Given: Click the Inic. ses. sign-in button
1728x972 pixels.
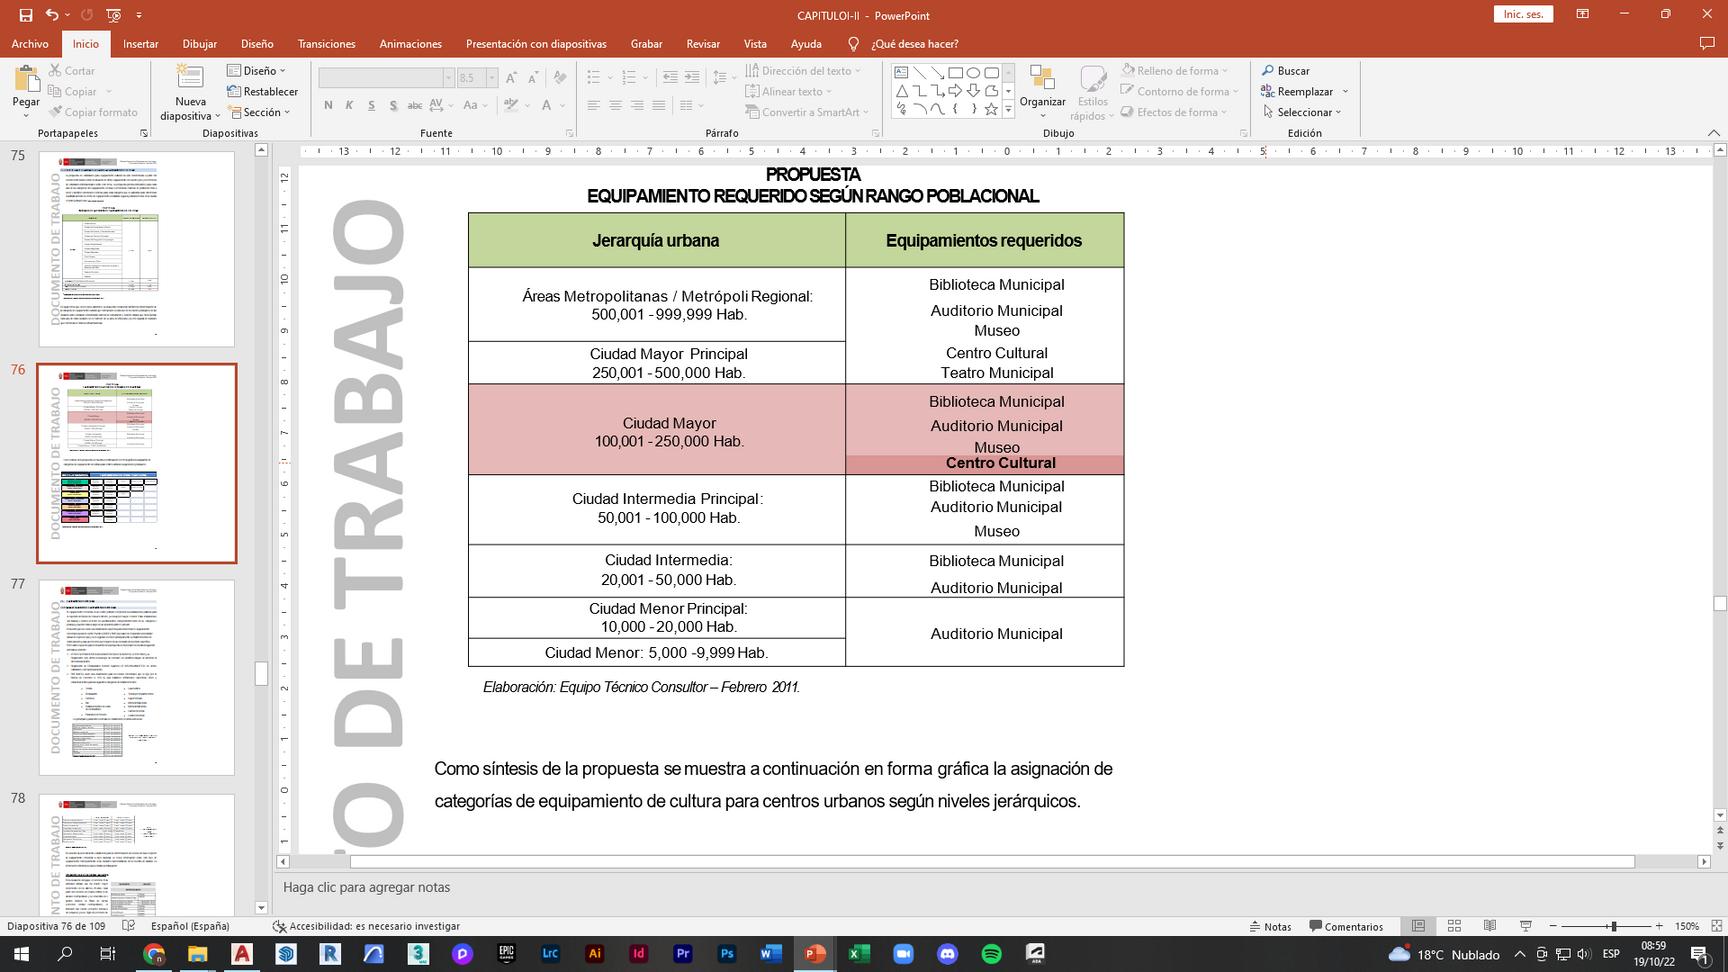Looking at the screenshot, I should 1524,14.
